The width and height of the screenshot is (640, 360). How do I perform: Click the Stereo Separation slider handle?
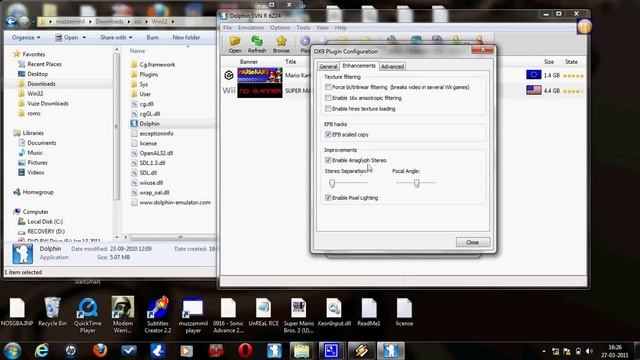point(332,183)
